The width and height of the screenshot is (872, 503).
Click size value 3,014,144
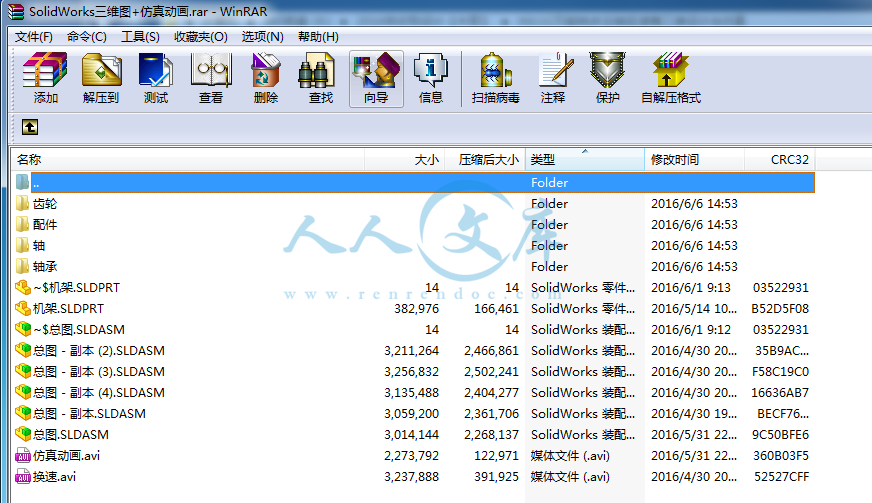click(412, 435)
